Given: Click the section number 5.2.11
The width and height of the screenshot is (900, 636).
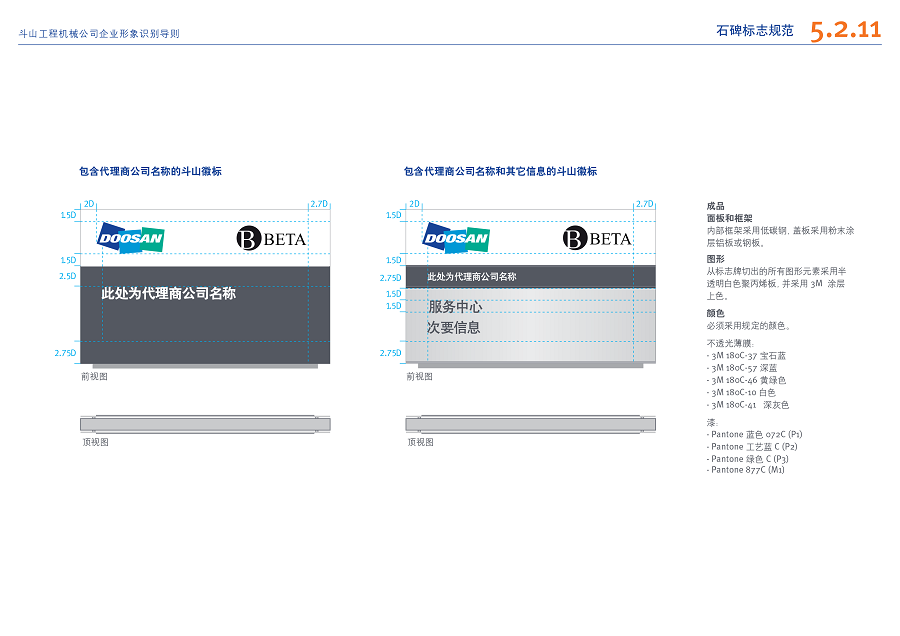Looking at the screenshot, I should tap(845, 30).
